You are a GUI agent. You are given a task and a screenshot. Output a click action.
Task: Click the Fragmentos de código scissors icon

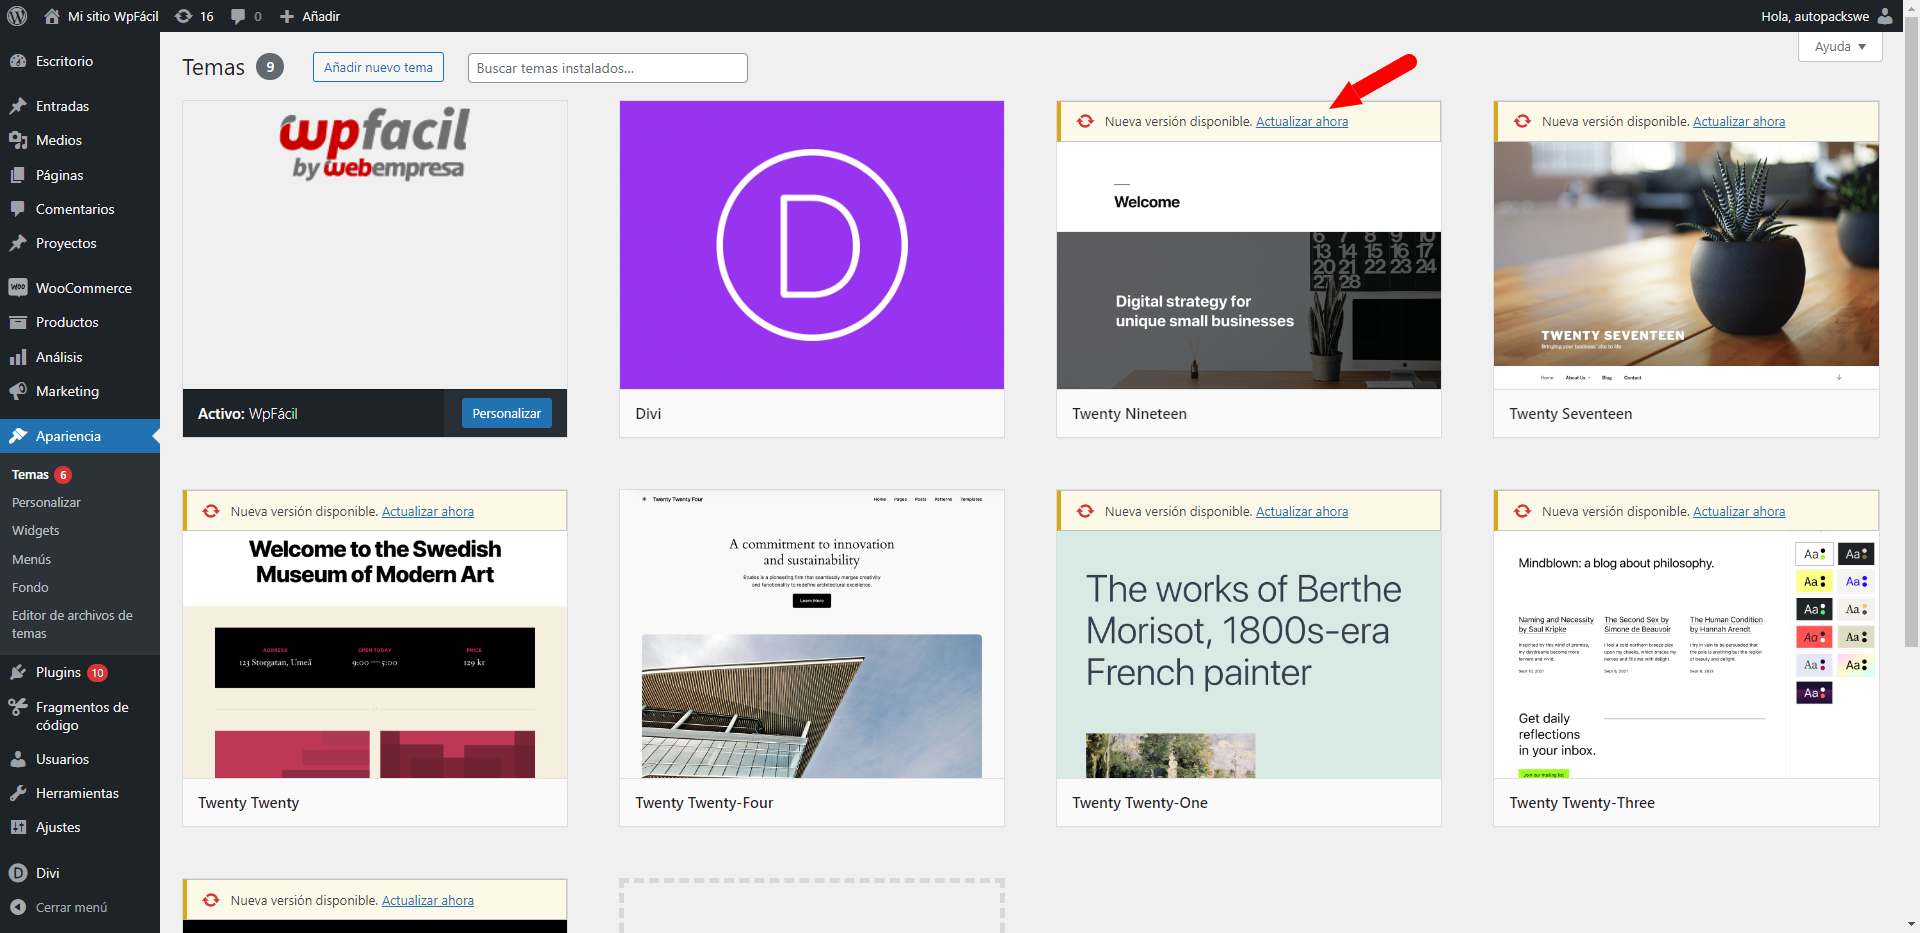pos(18,707)
